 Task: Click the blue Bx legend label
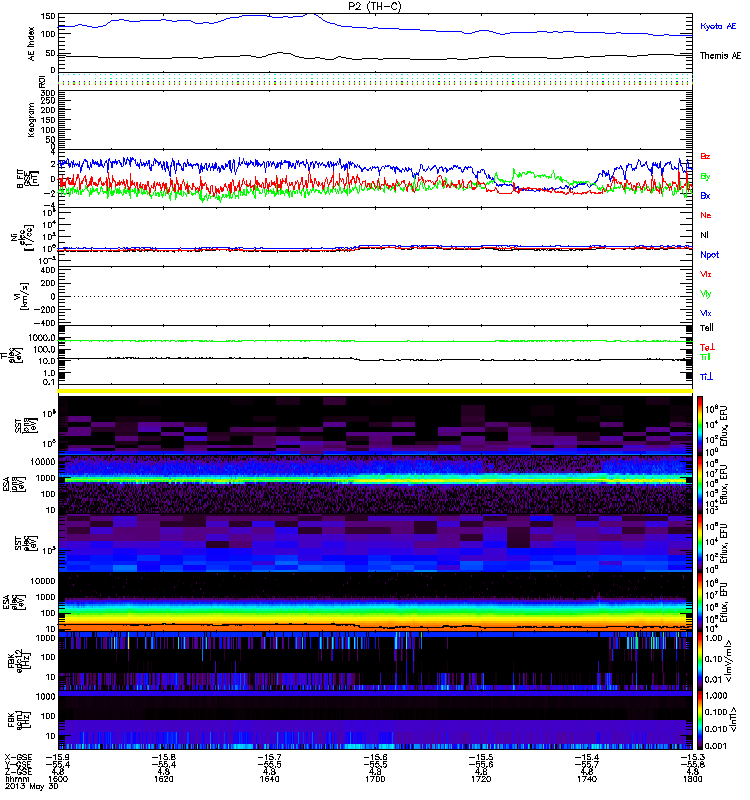coord(705,195)
